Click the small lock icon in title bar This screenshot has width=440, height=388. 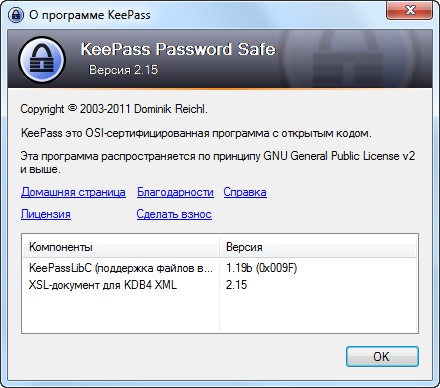pos(16,15)
